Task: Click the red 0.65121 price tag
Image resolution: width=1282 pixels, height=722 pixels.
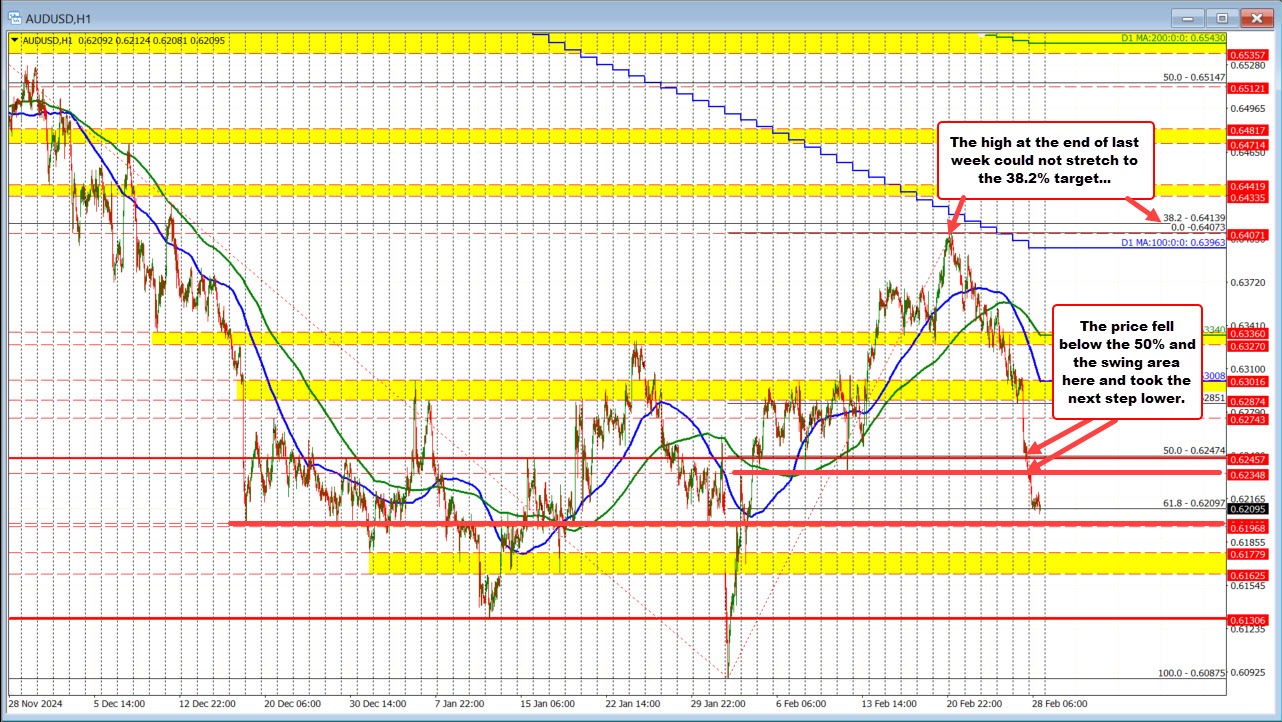Action: pyautogui.click(x=1249, y=87)
